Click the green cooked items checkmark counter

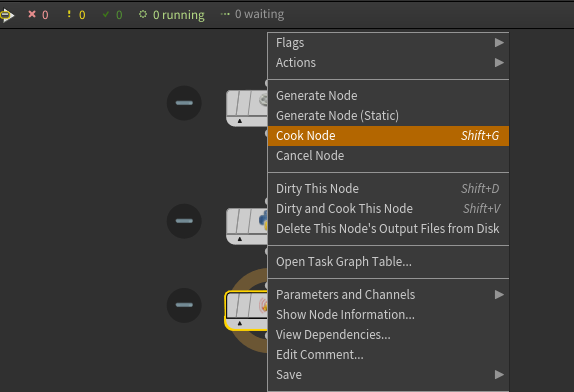112,15
